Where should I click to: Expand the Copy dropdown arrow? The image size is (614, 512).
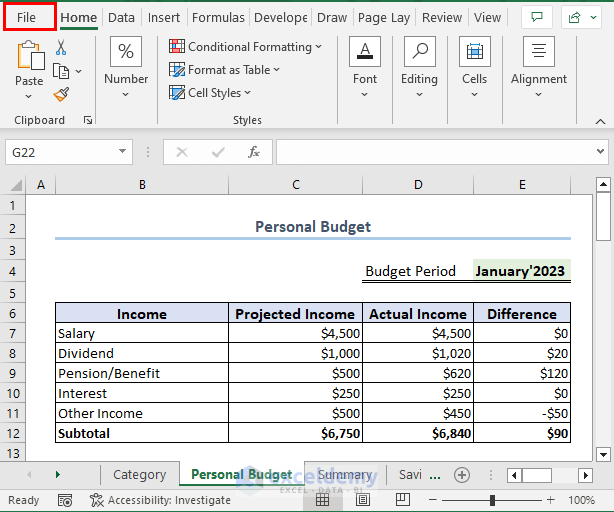(x=78, y=71)
